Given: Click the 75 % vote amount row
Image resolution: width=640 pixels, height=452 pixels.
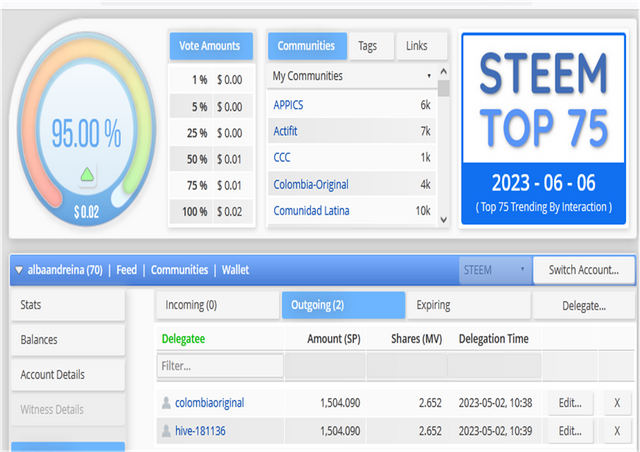Looking at the screenshot, I should [212, 185].
